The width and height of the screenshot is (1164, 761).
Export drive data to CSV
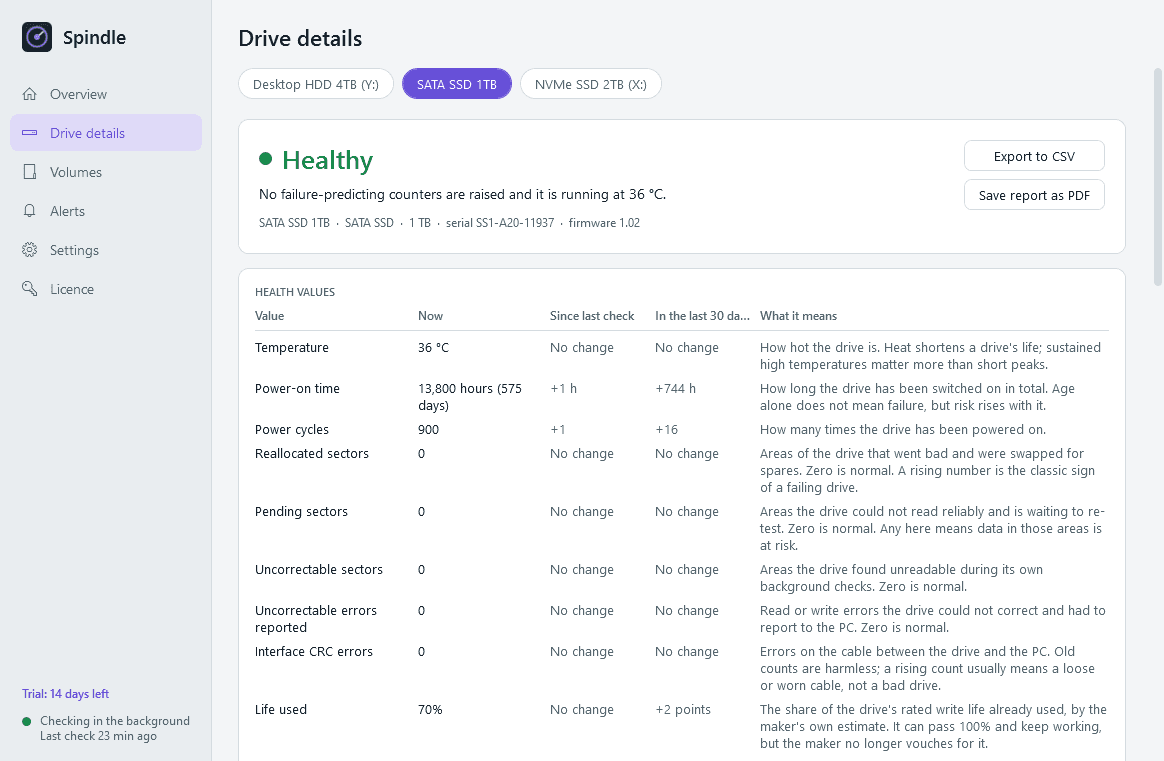click(x=1034, y=156)
